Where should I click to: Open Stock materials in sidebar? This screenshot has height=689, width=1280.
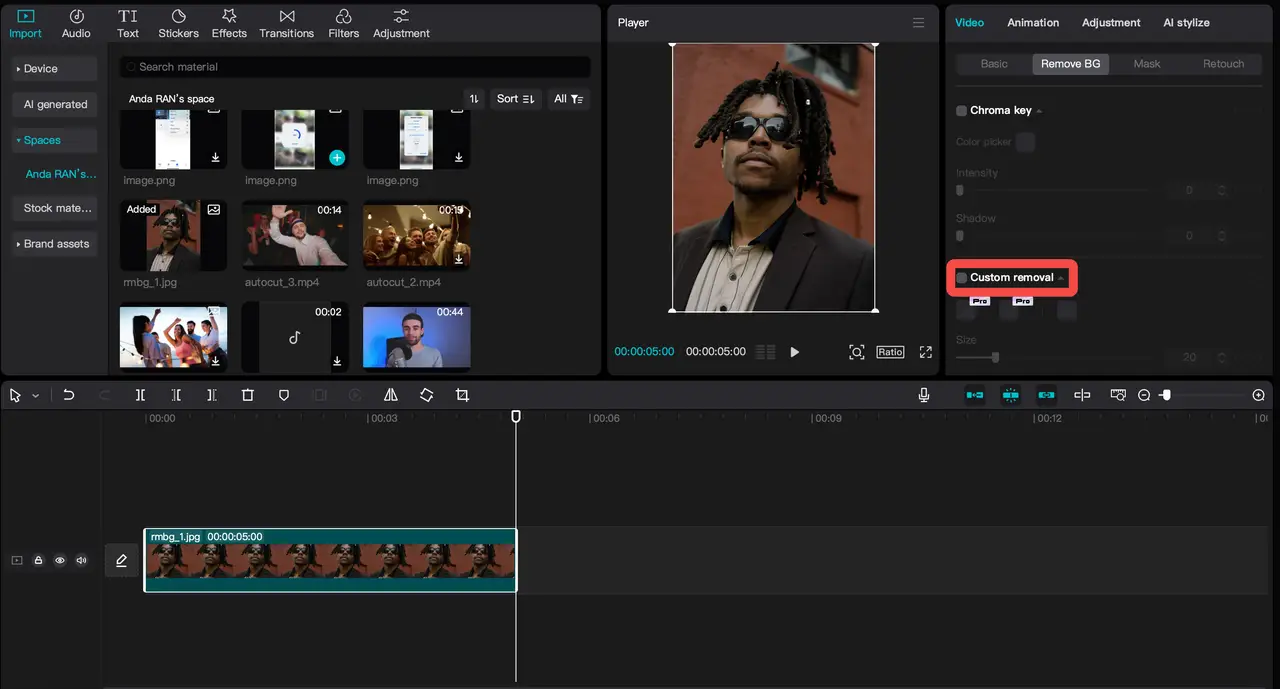55,208
